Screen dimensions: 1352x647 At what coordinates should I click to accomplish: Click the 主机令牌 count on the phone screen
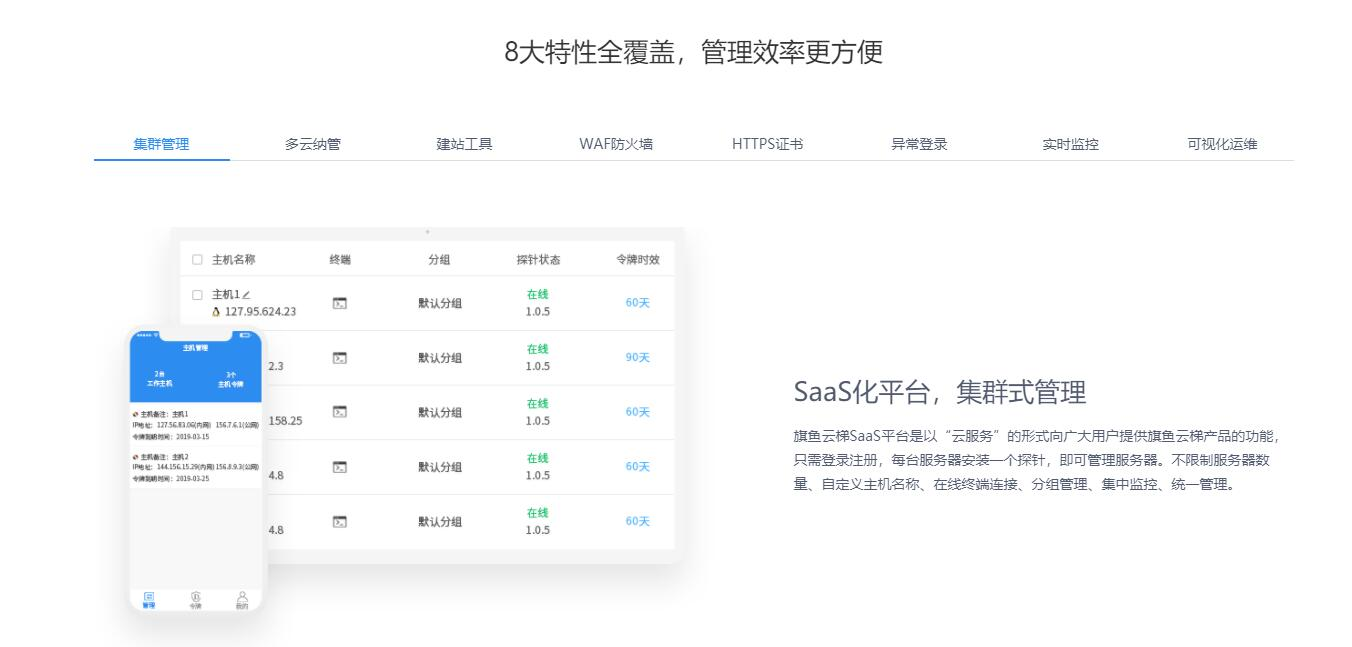pyautogui.click(x=231, y=378)
